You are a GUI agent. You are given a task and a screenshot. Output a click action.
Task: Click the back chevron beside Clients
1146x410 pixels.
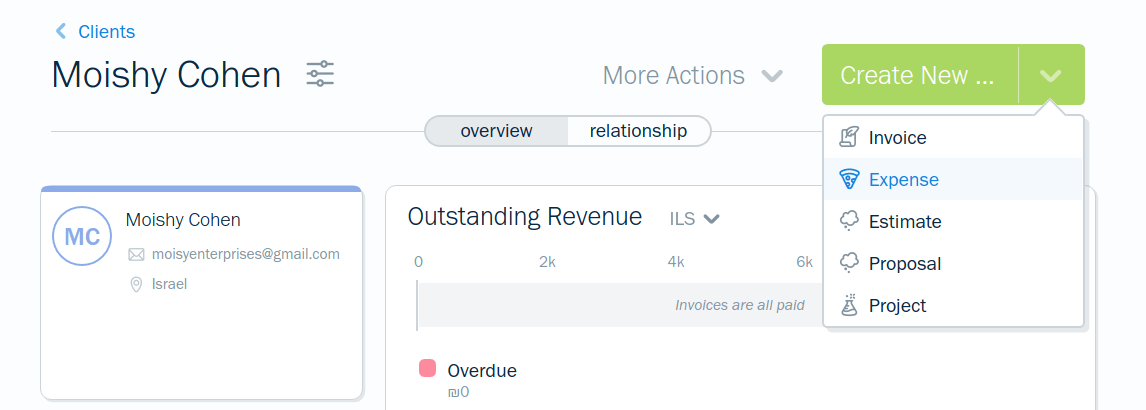tap(61, 32)
